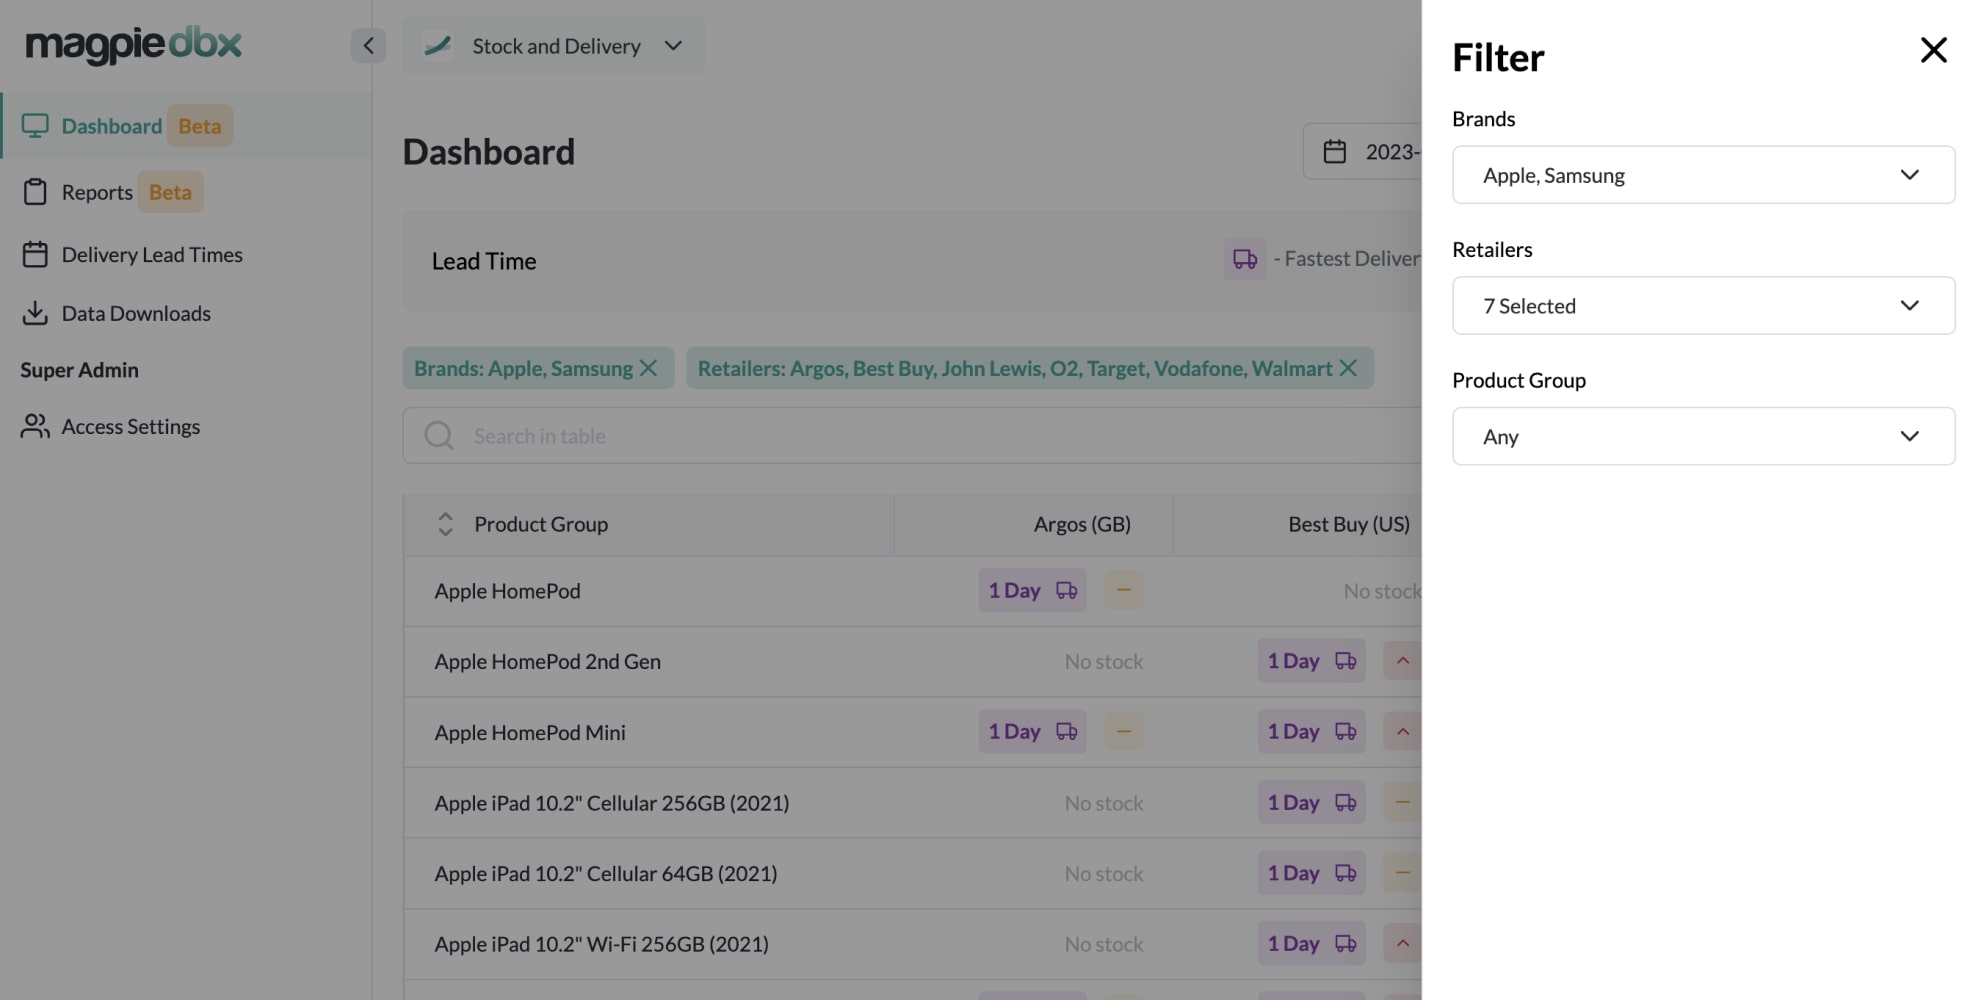Click Best Buy 1 Day badge for HomePod Mini

click(1311, 732)
